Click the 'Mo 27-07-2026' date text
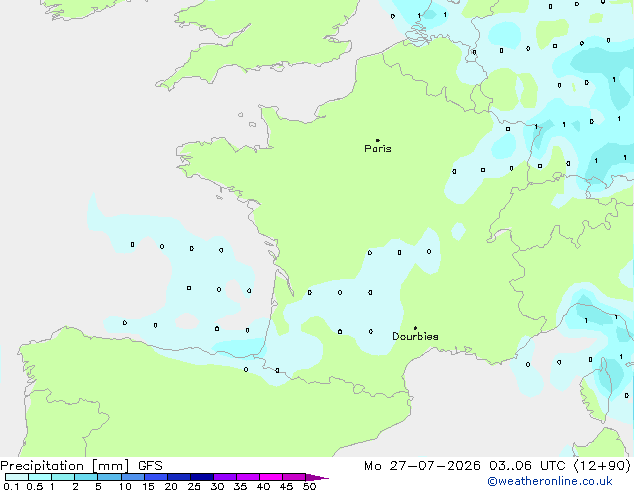The width and height of the screenshot is (634, 490). coord(423,466)
